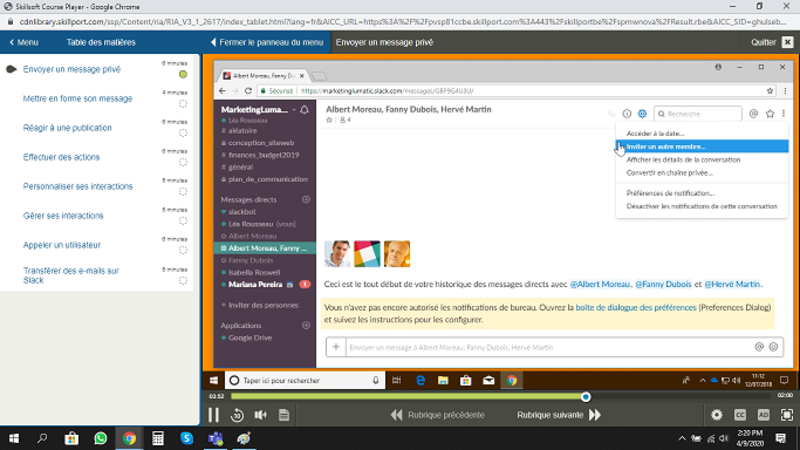
Task: Open lesson Transférer des e-mails sur Slack
Action: pos(71,276)
